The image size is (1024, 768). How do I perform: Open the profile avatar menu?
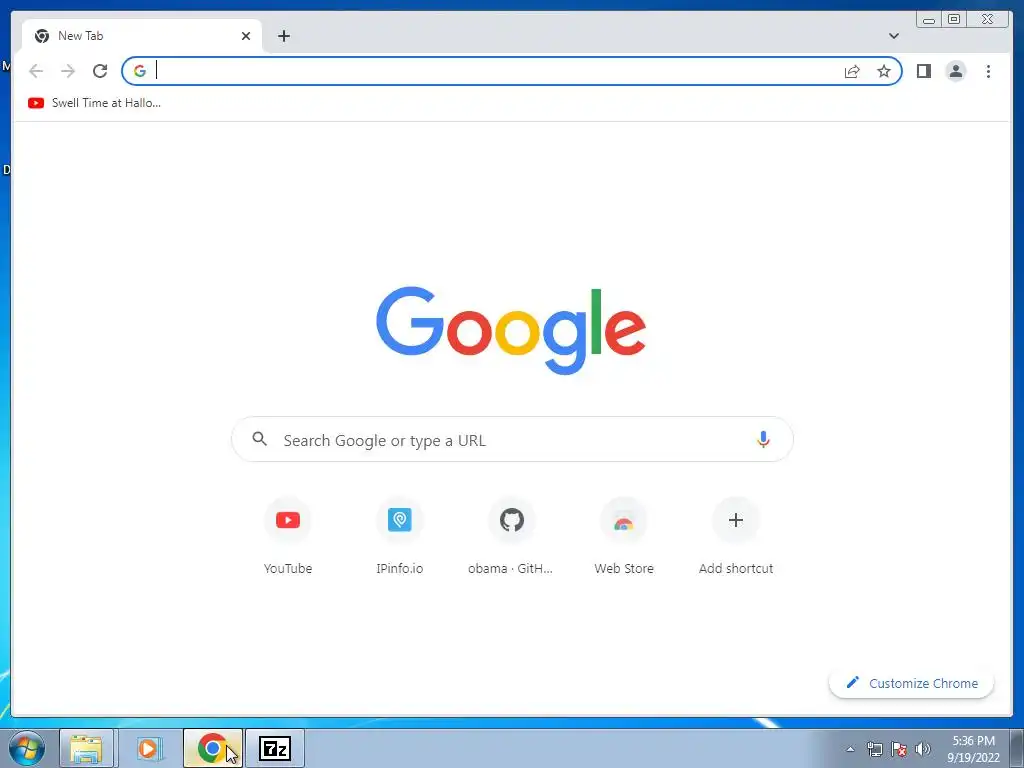[x=955, y=71]
